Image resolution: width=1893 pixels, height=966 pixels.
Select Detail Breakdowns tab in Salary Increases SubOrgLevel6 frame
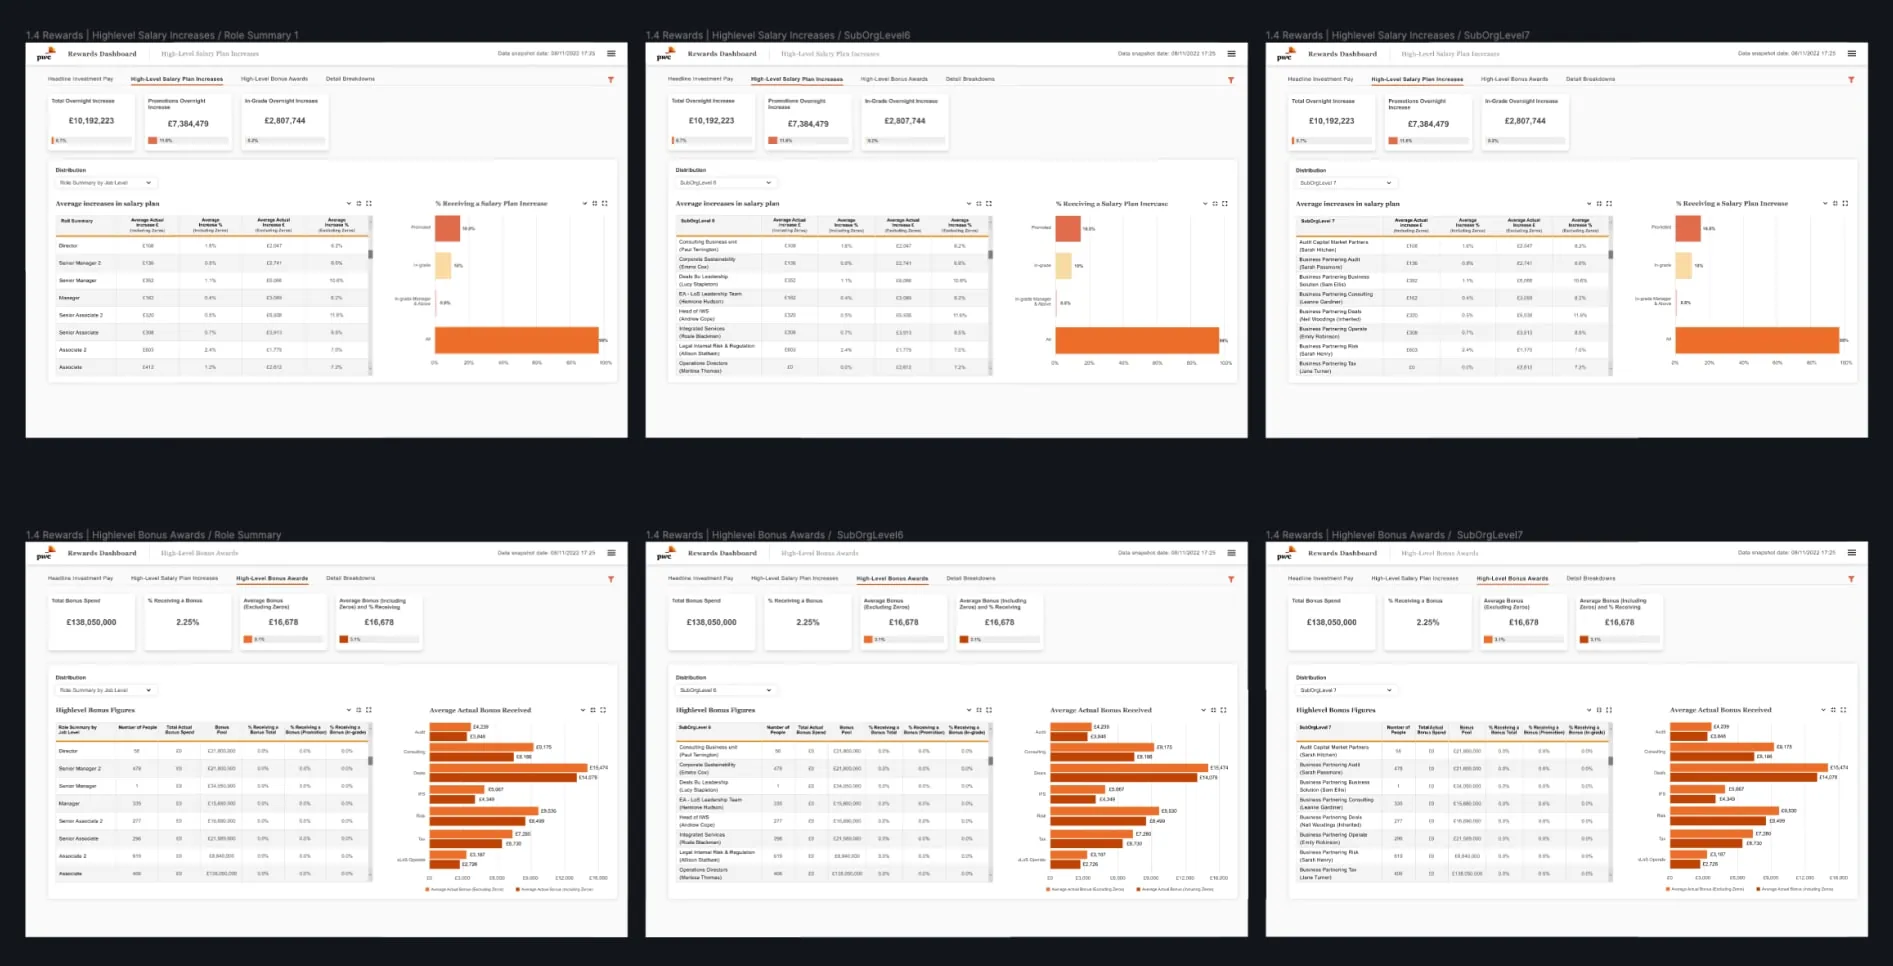(970, 79)
